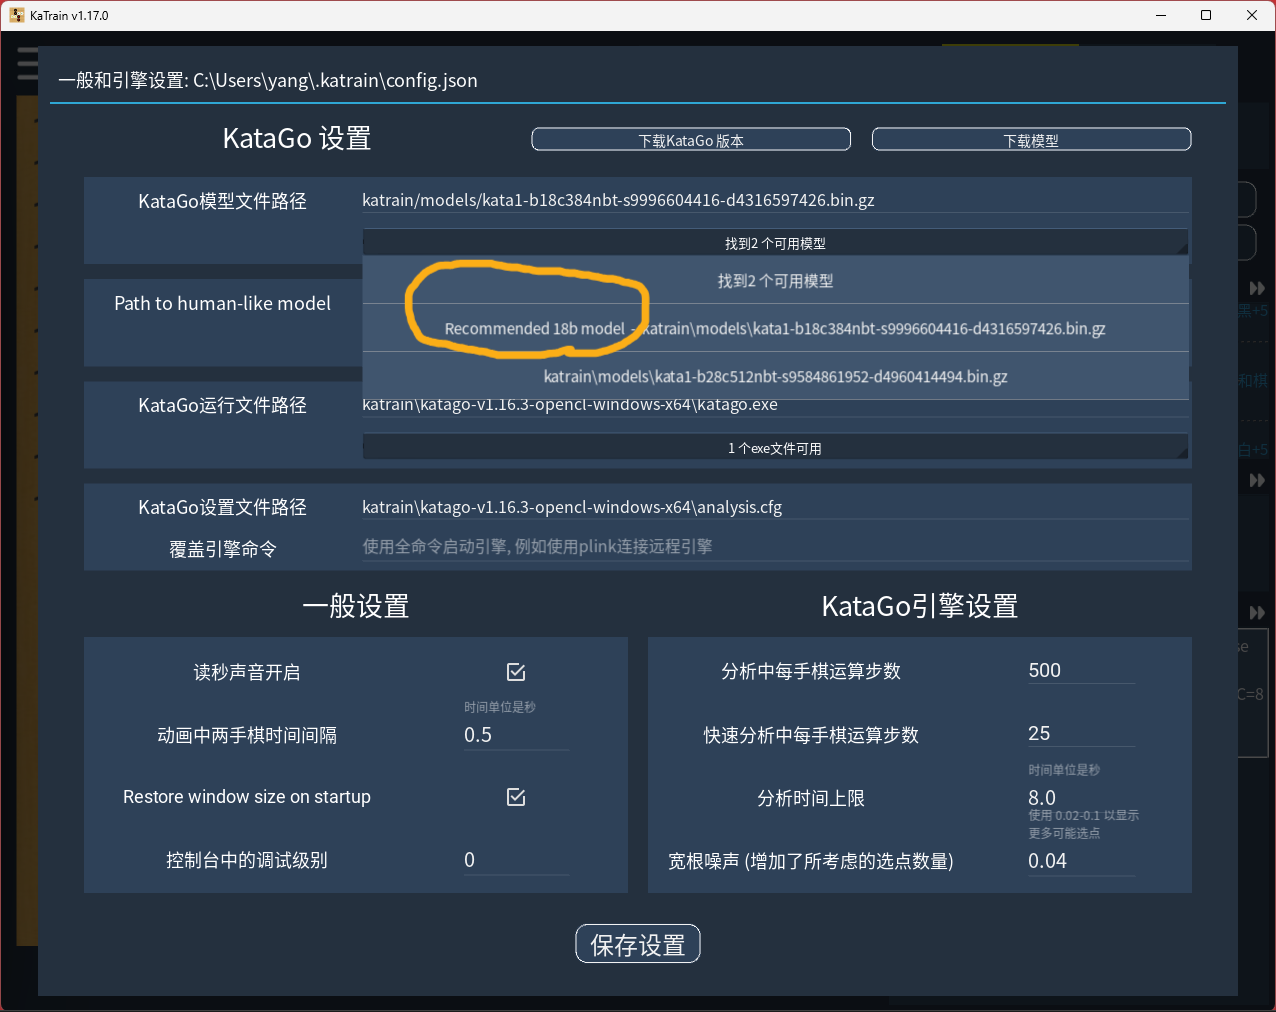
Task: Edit the 控制台中的调试级别 value 0
Action: (x=516, y=860)
